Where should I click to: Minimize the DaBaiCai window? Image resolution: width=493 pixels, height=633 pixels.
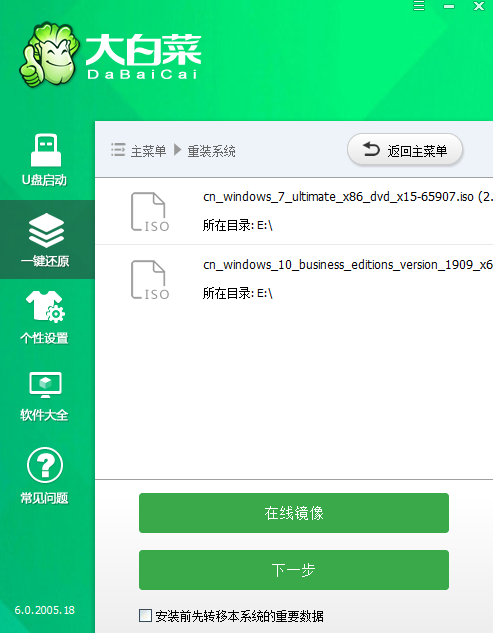[x=449, y=6]
